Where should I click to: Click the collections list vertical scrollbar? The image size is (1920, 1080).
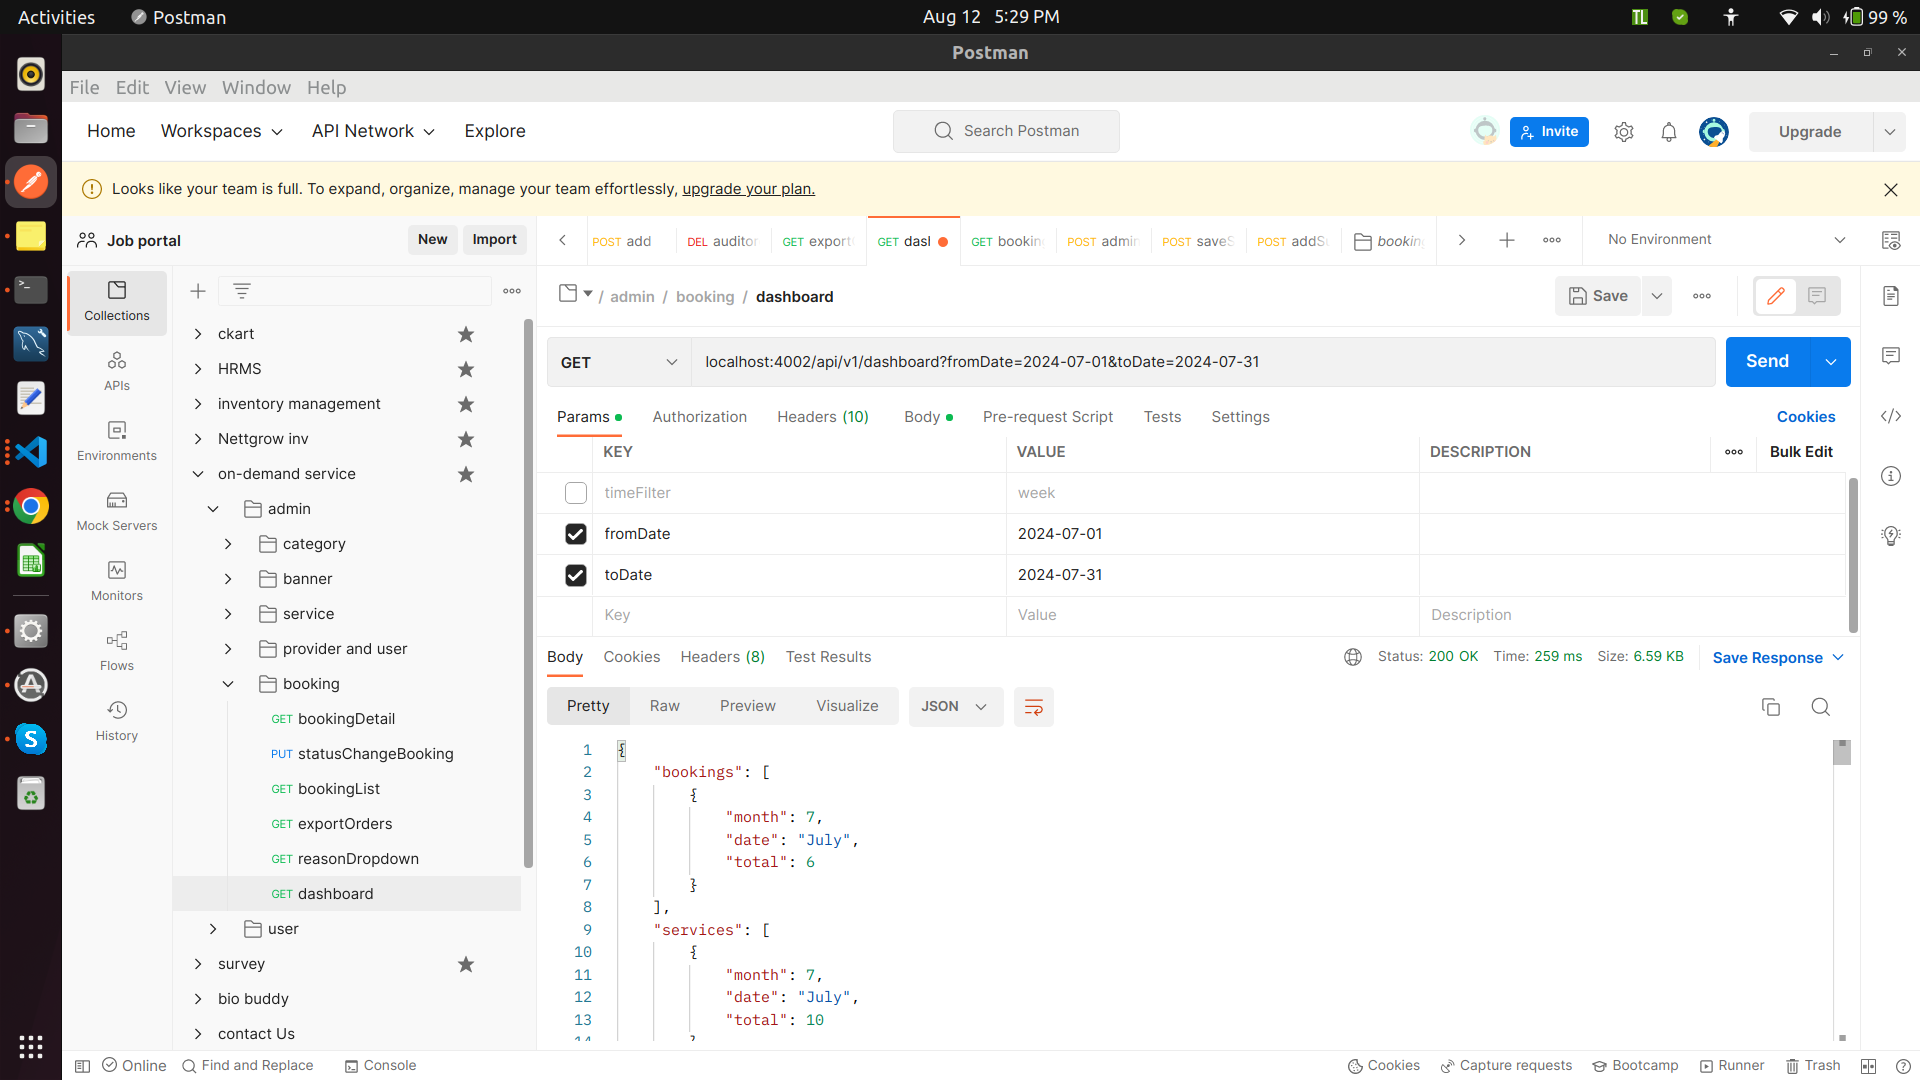coord(528,590)
